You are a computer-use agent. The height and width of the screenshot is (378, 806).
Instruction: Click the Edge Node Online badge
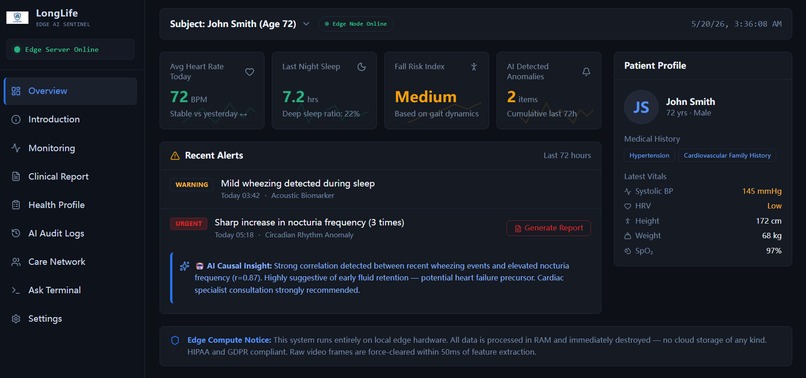pos(356,24)
